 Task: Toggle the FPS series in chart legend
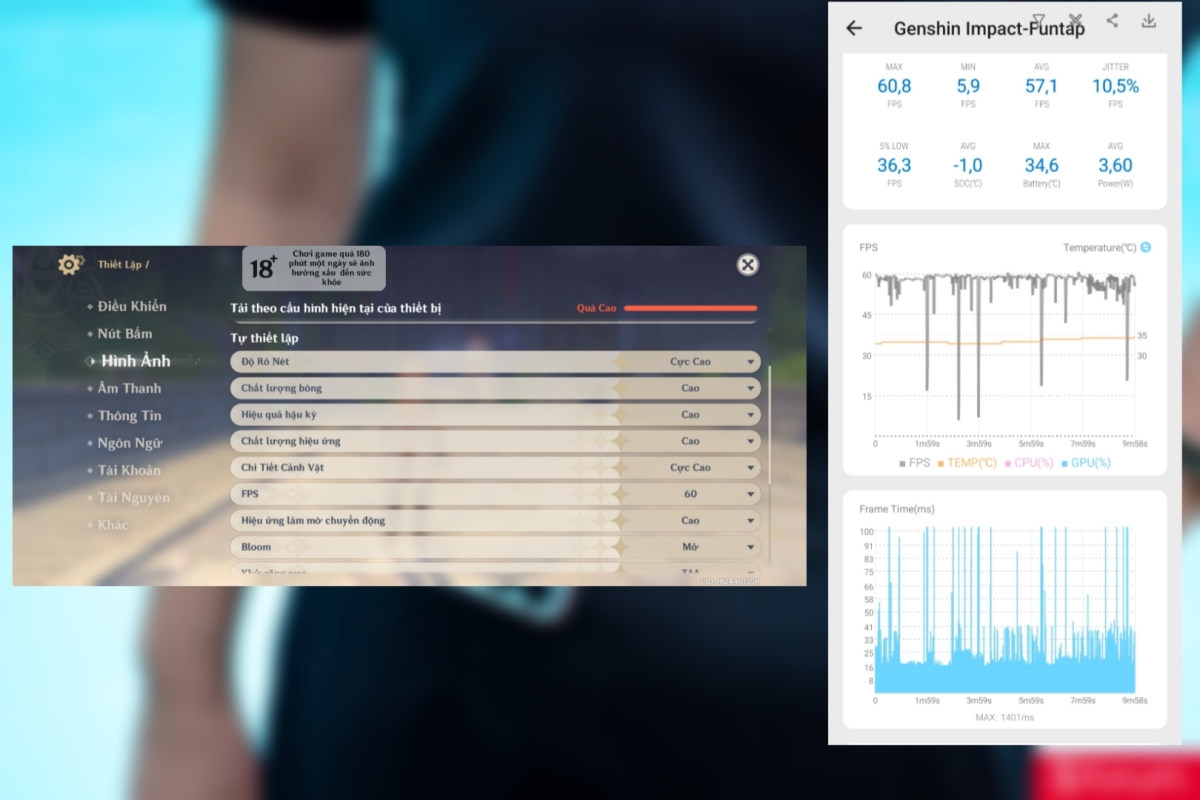(x=916, y=463)
